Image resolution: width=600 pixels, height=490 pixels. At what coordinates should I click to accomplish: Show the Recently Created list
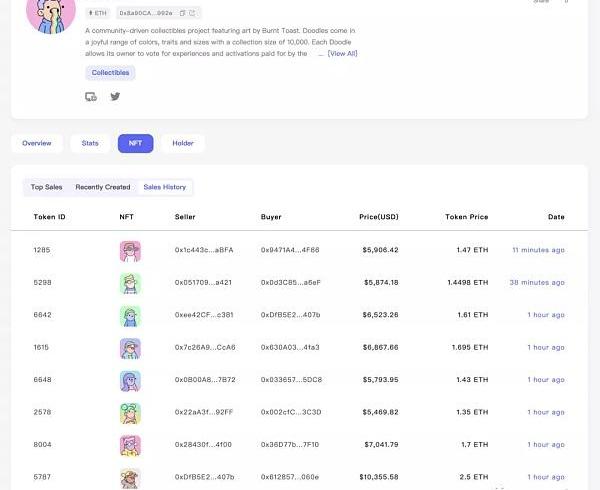[103, 187]
